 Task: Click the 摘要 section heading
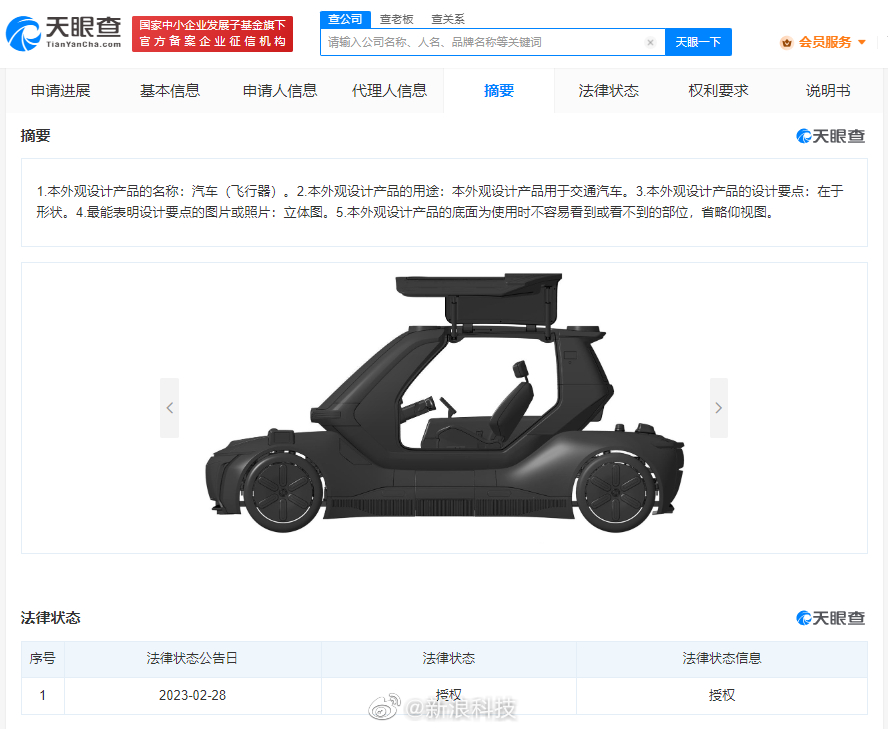coord(35,136)
